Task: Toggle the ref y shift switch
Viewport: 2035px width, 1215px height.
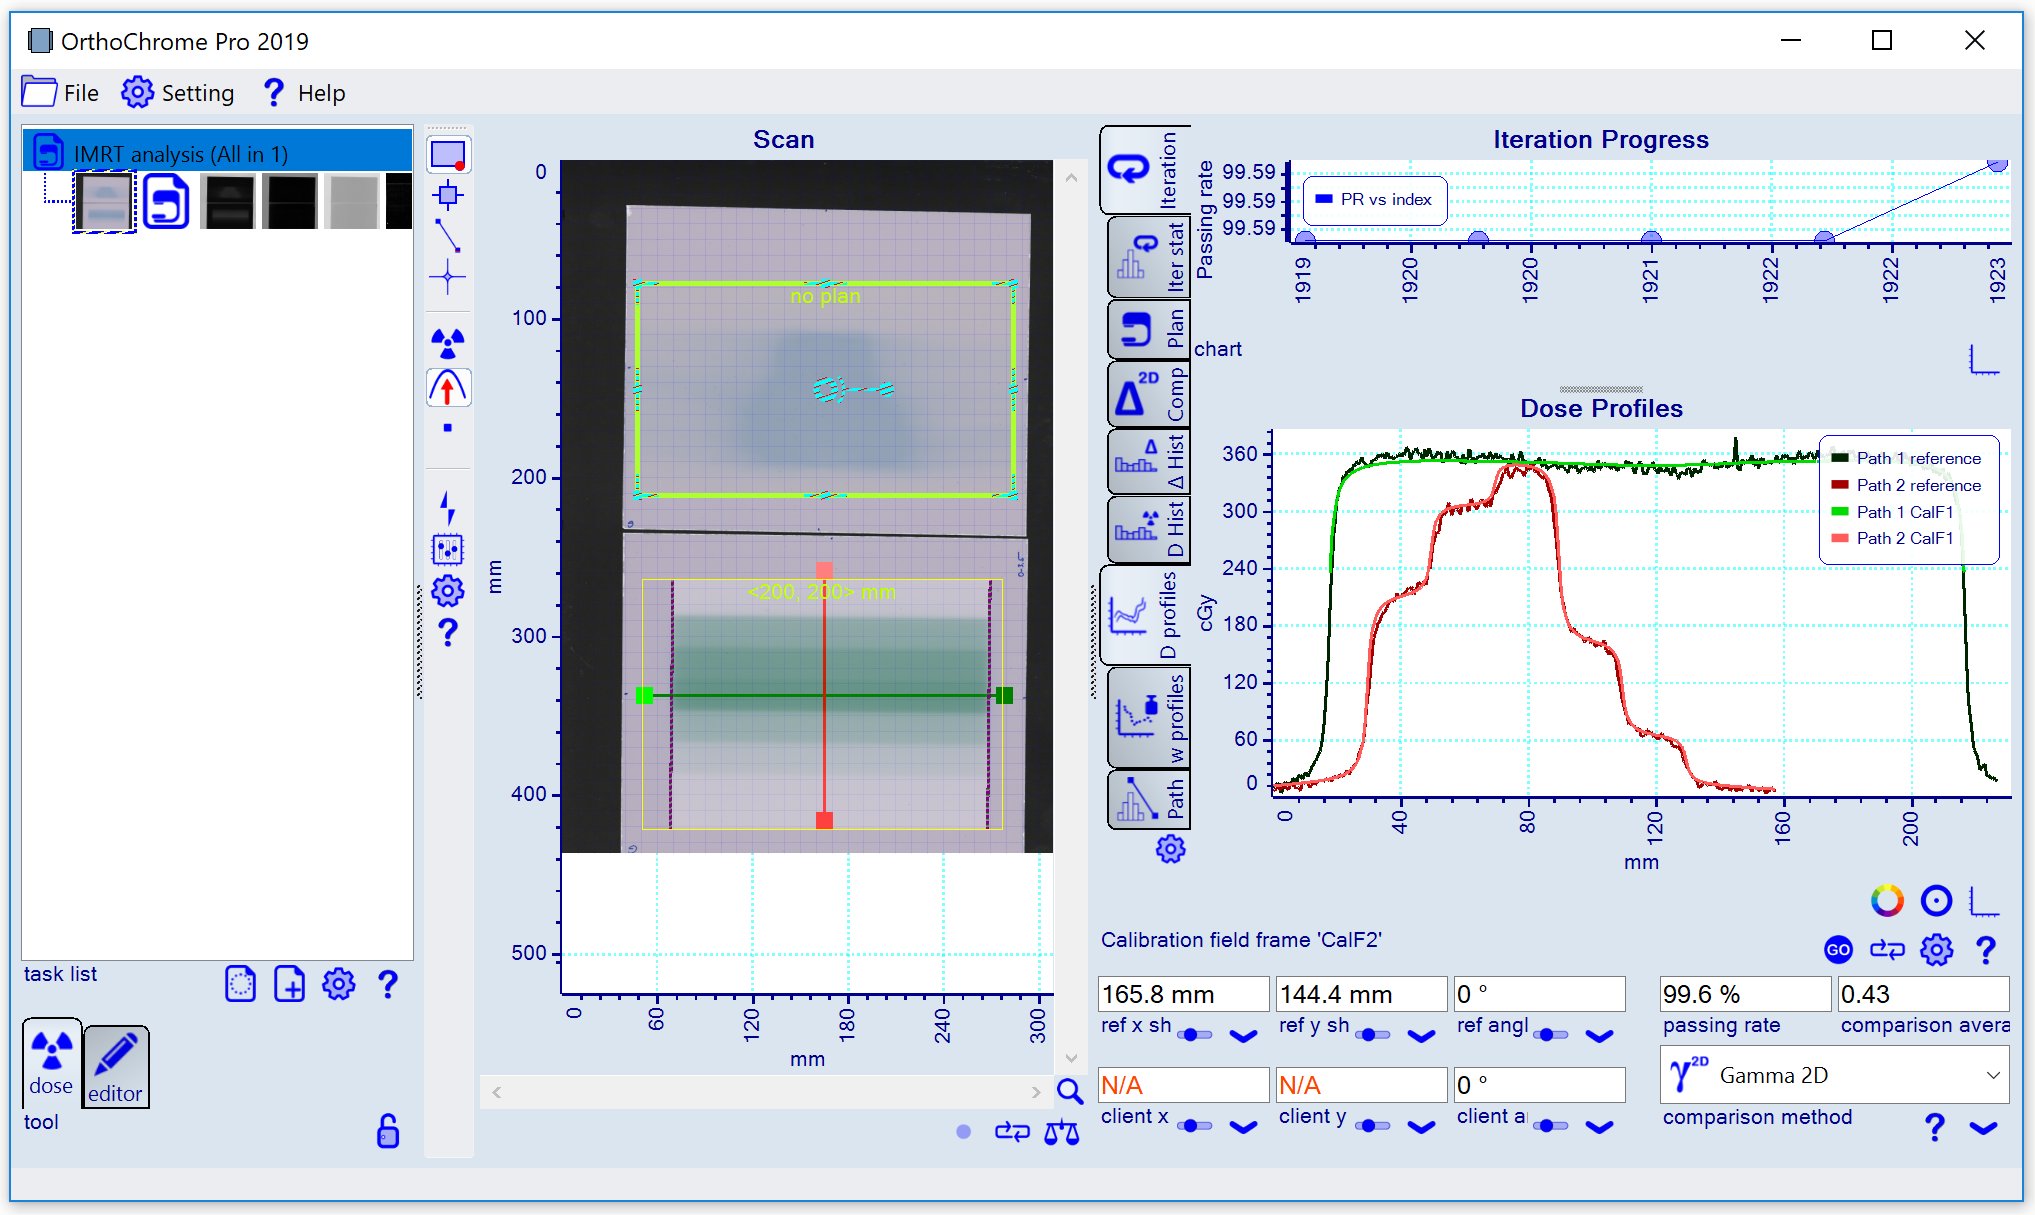Action: (1372, 1035)
